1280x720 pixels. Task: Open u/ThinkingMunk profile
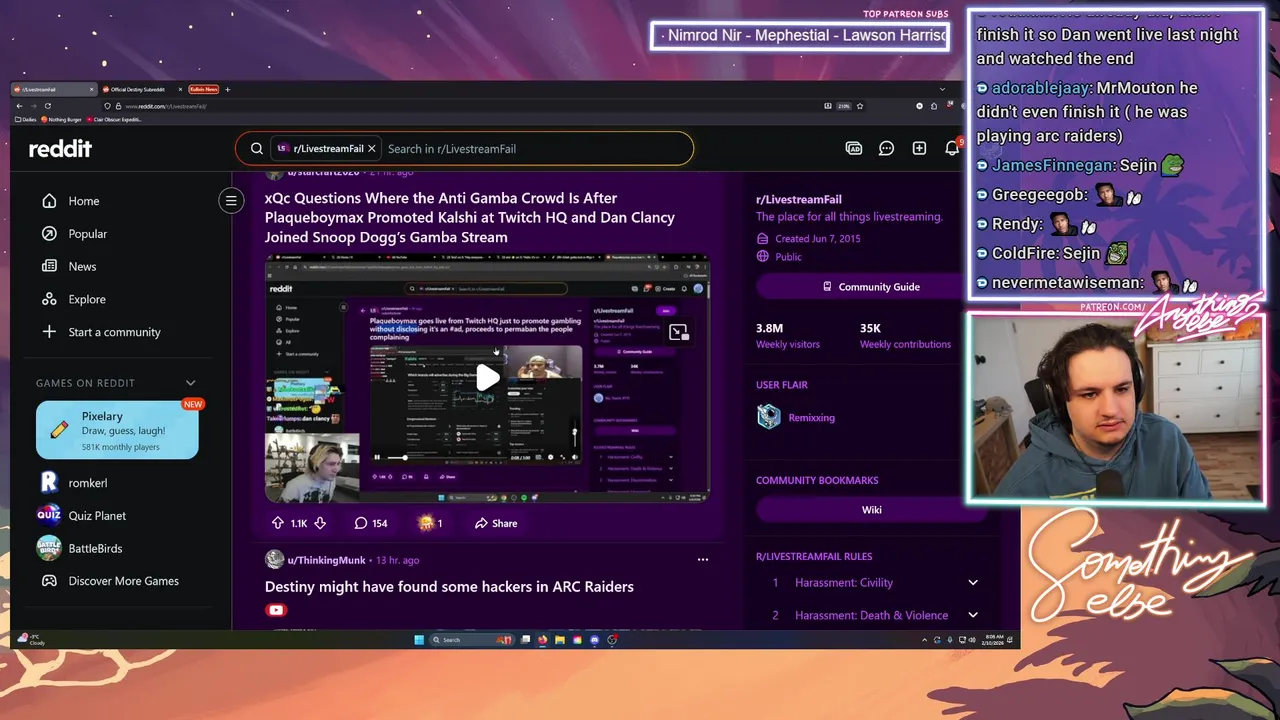[x=326, y=560]
